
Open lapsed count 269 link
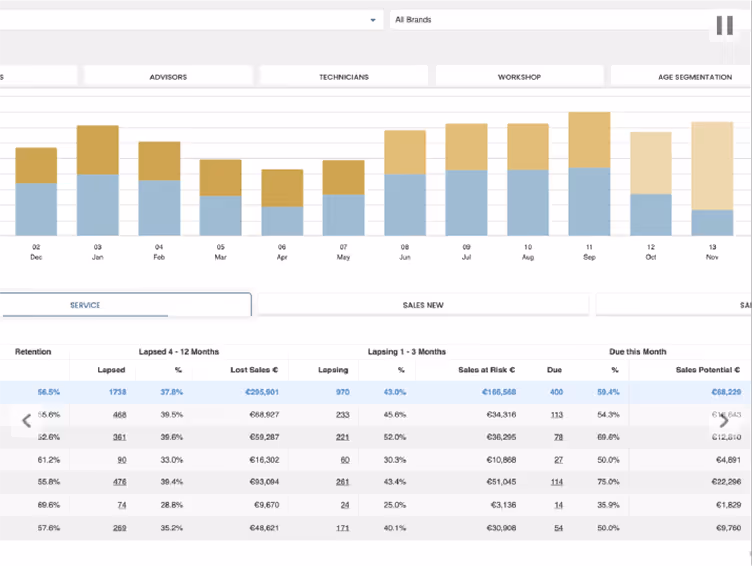(x=119, y=528)
